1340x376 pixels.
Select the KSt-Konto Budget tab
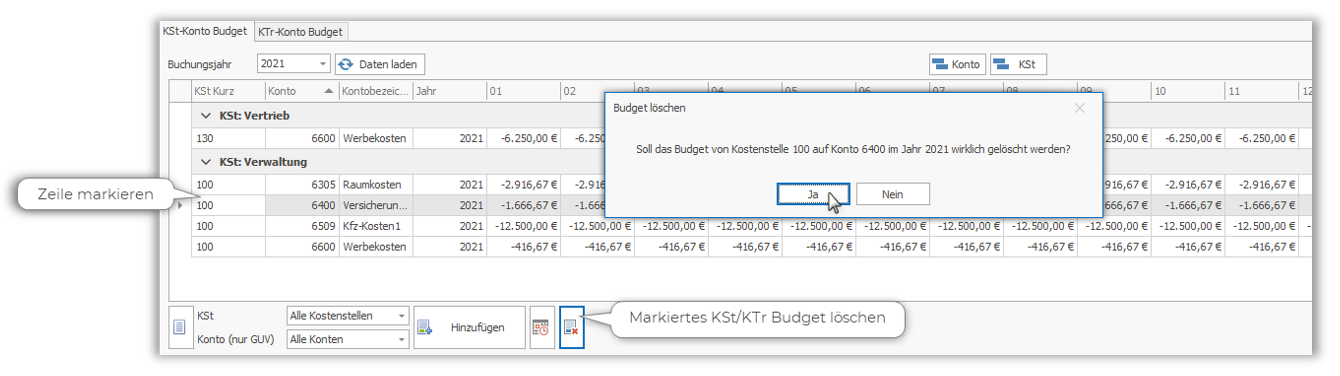point(205,31)
